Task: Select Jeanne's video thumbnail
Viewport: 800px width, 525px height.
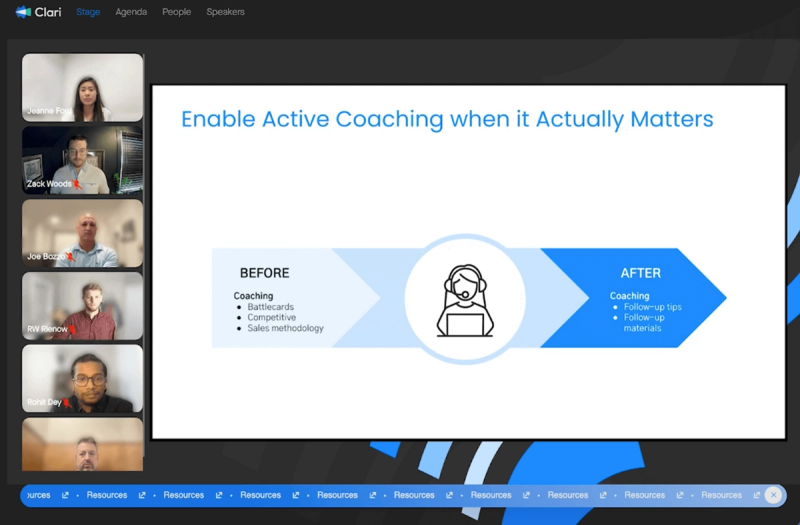Action: coord(83,87)
